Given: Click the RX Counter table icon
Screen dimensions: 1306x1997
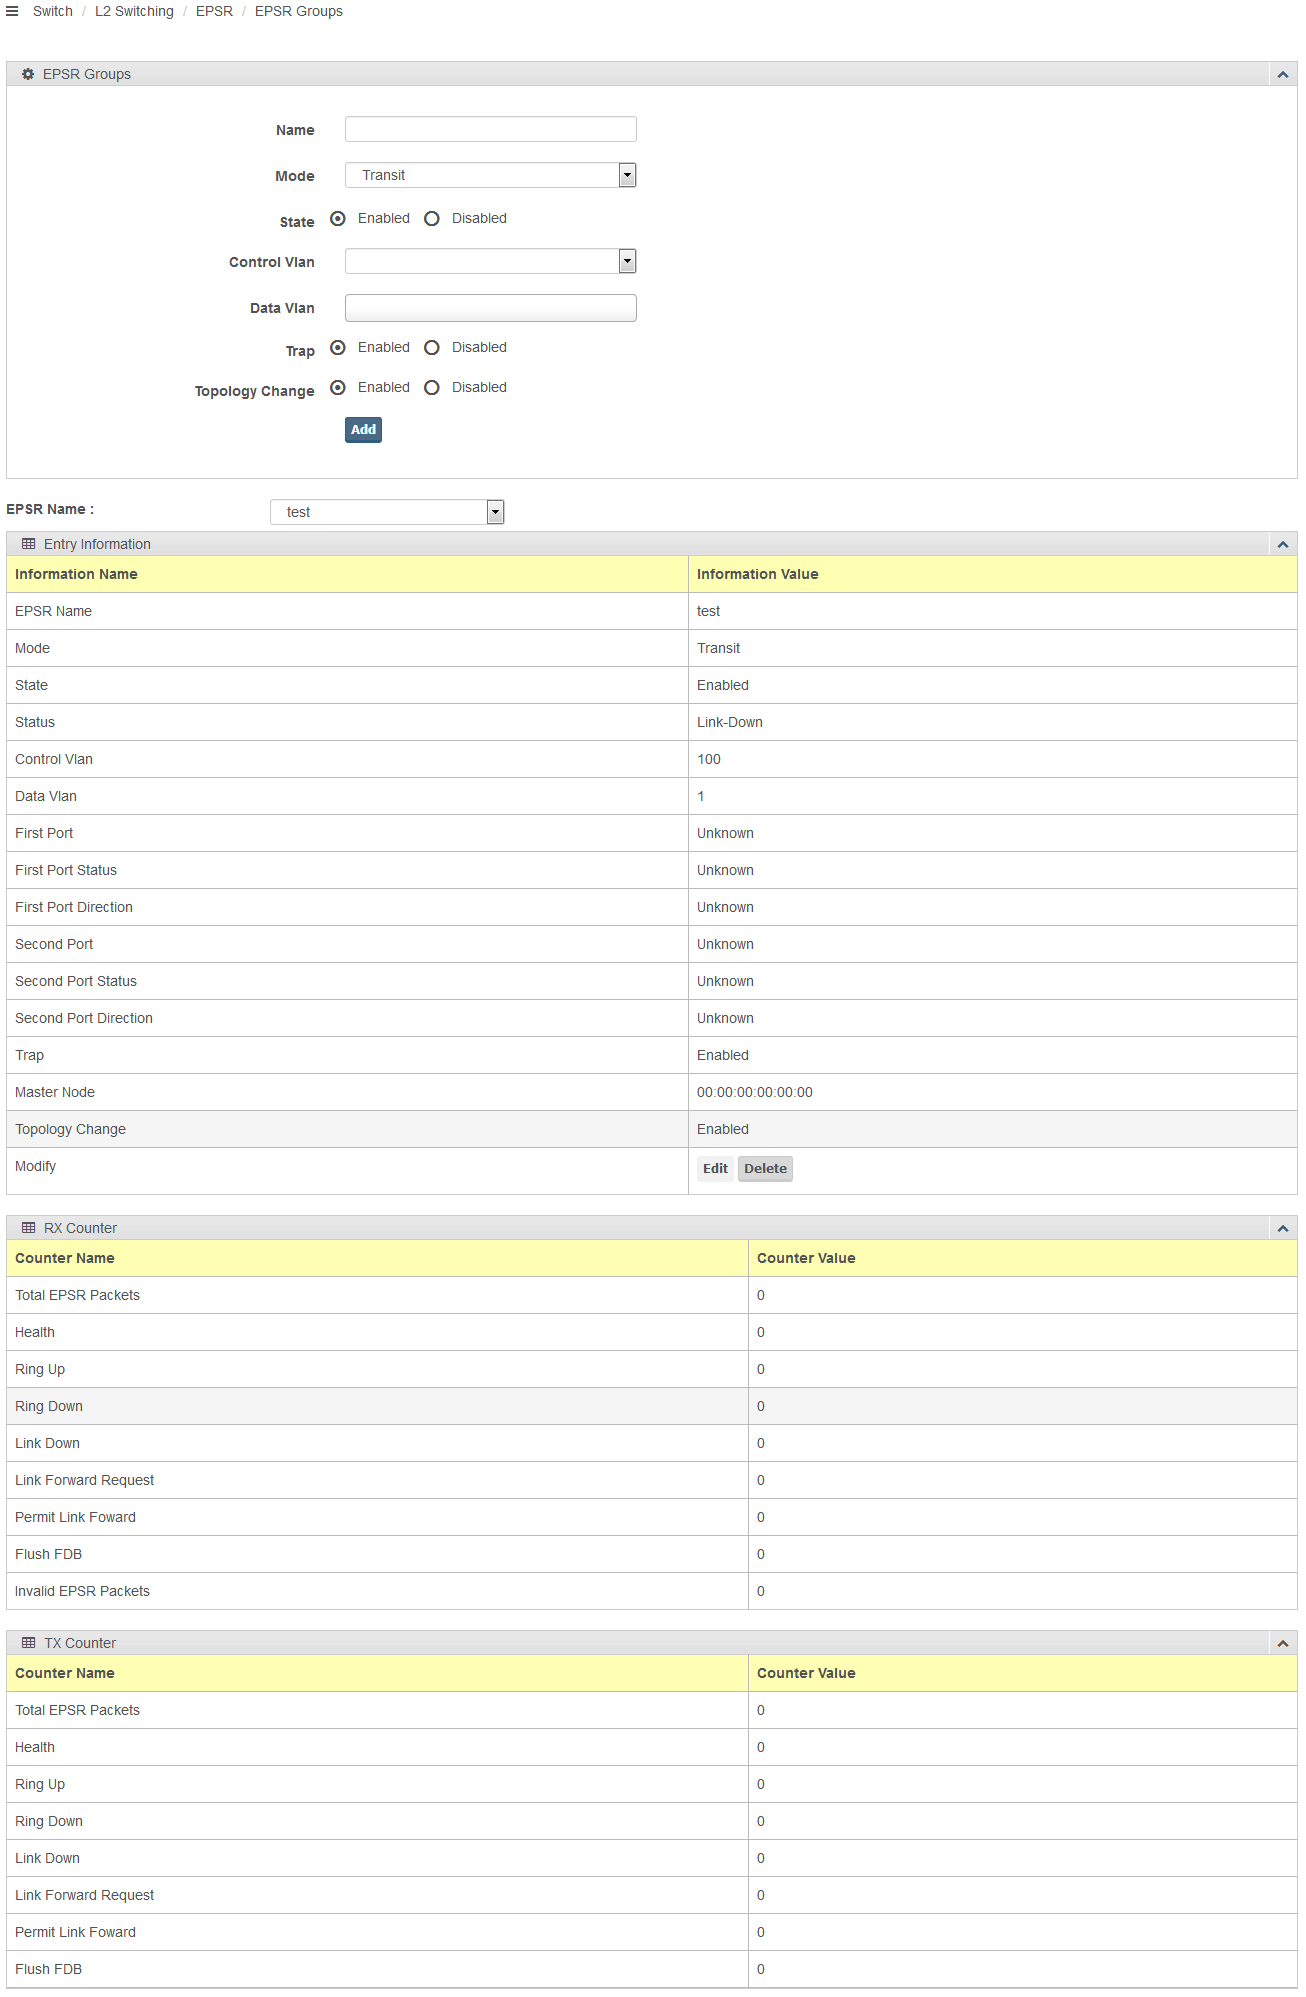Looking at the screenshot, I should pos(28,1228).
